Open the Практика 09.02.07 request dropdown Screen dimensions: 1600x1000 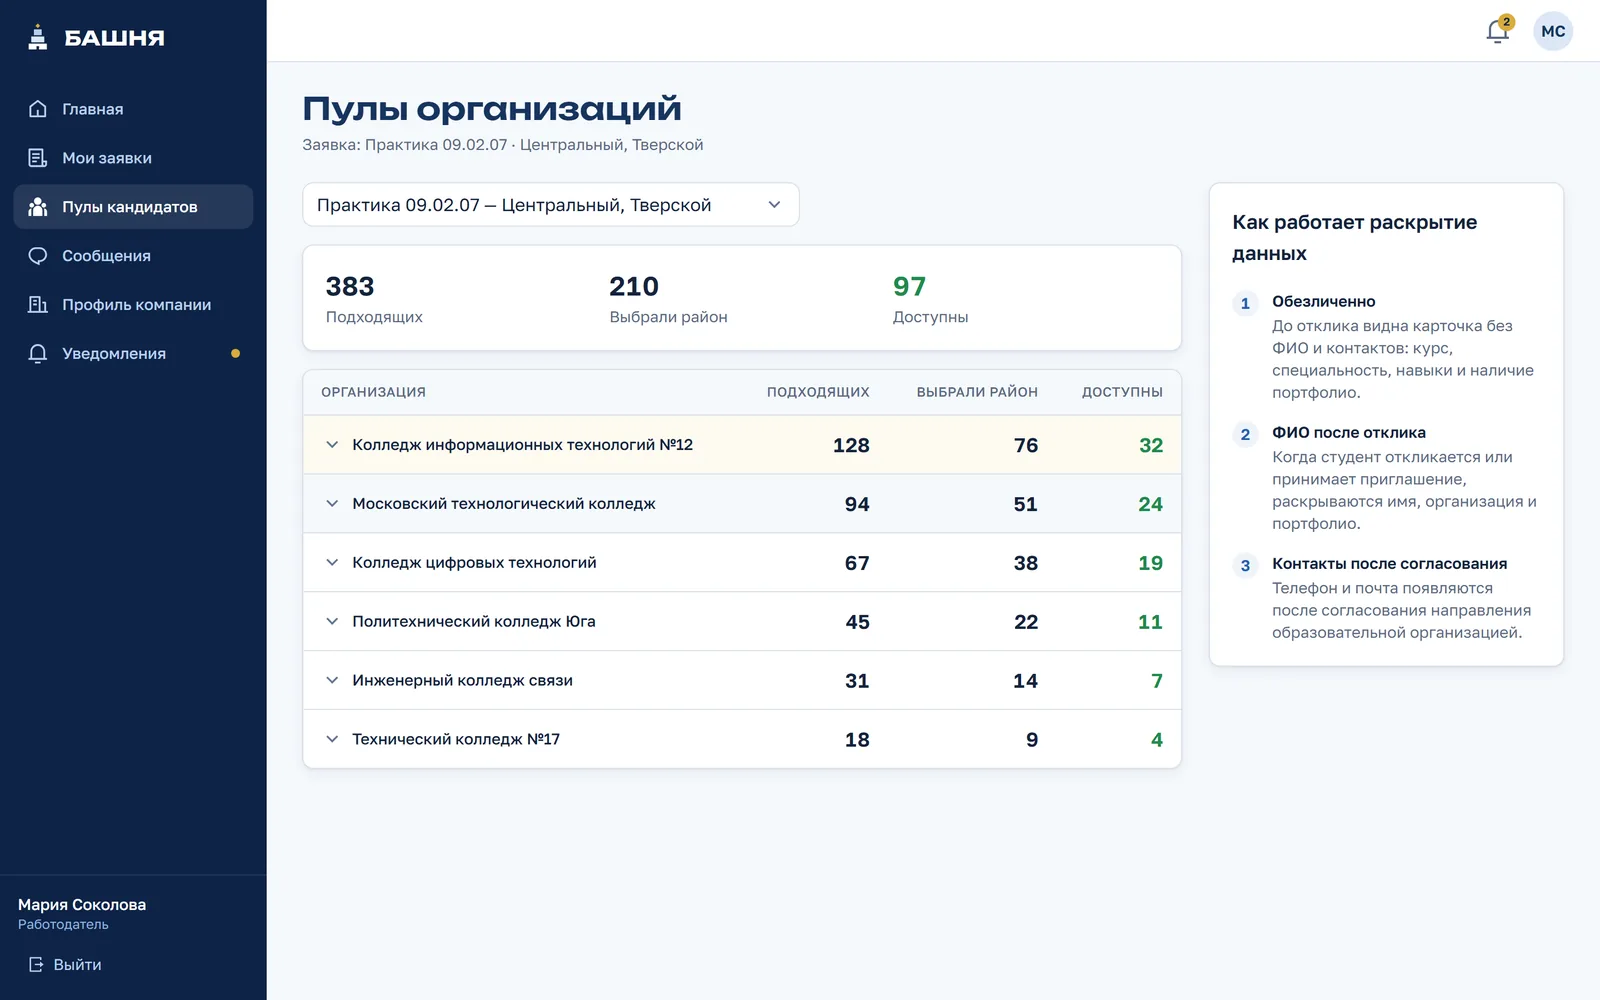point(551,205)
